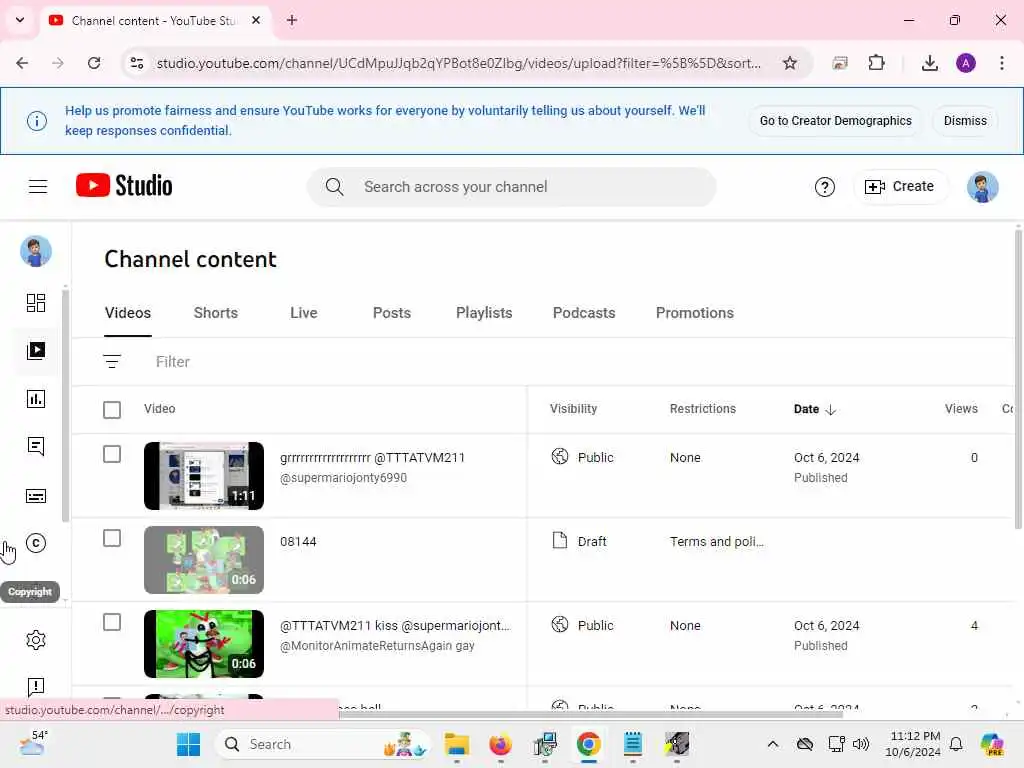Open channel avatar in the left sidebar
This screenshot has height=768, width=1024.
coord(36,251)
